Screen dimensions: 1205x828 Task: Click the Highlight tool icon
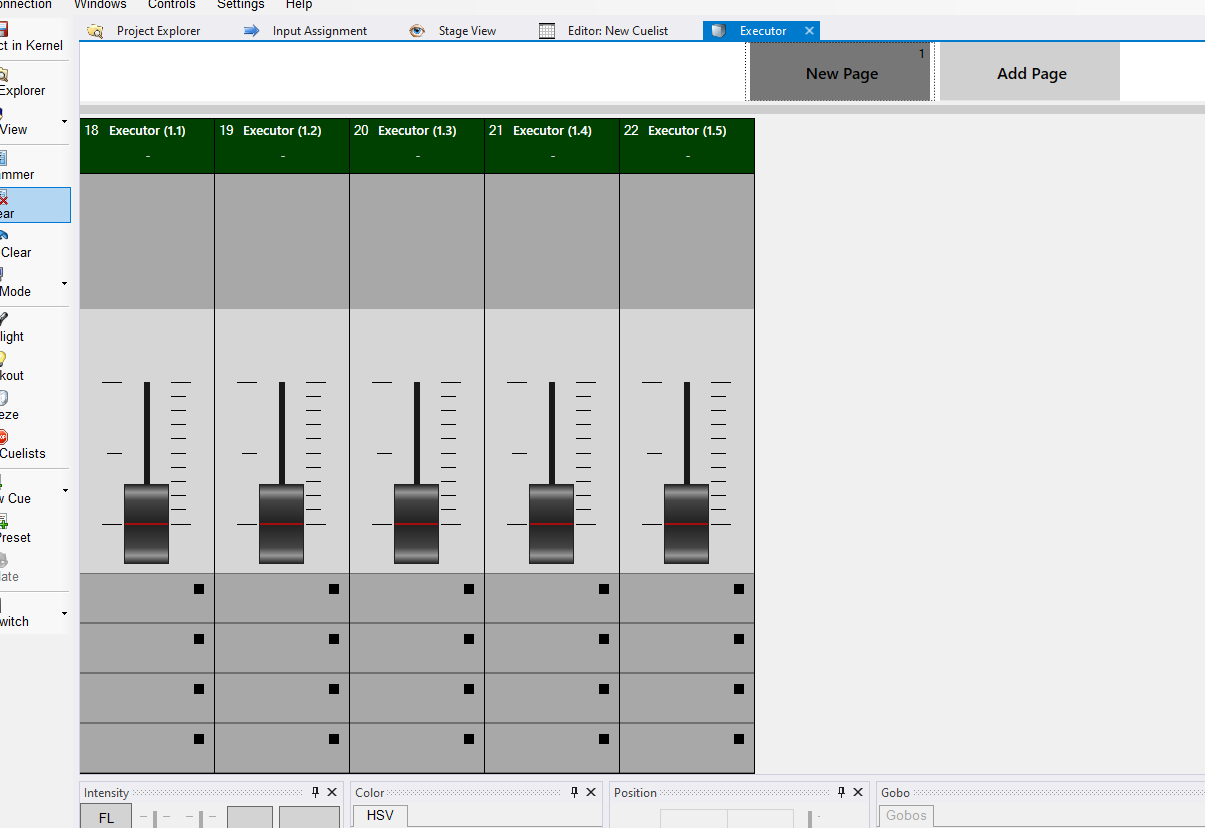coord(4,319)
